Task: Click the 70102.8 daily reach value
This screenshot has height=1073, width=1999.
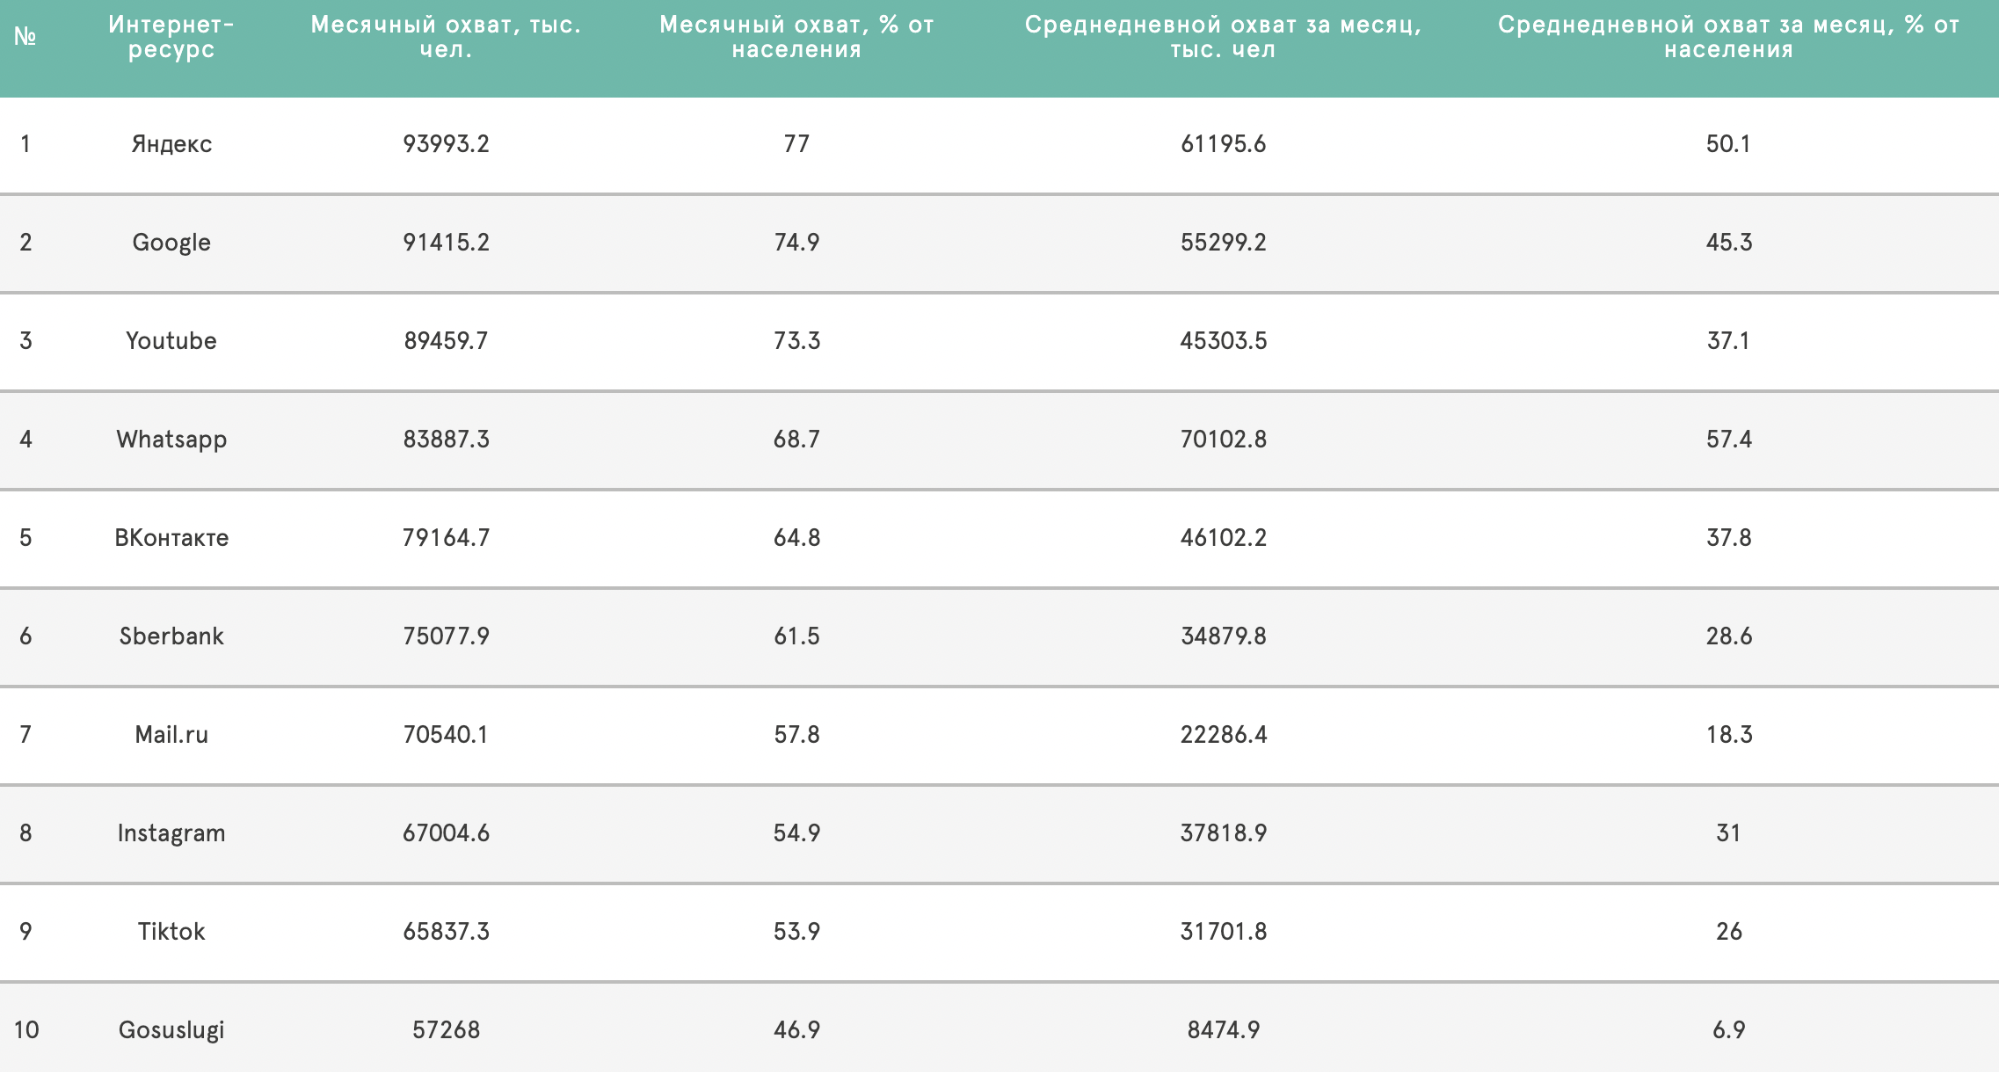Action: 1223,439
